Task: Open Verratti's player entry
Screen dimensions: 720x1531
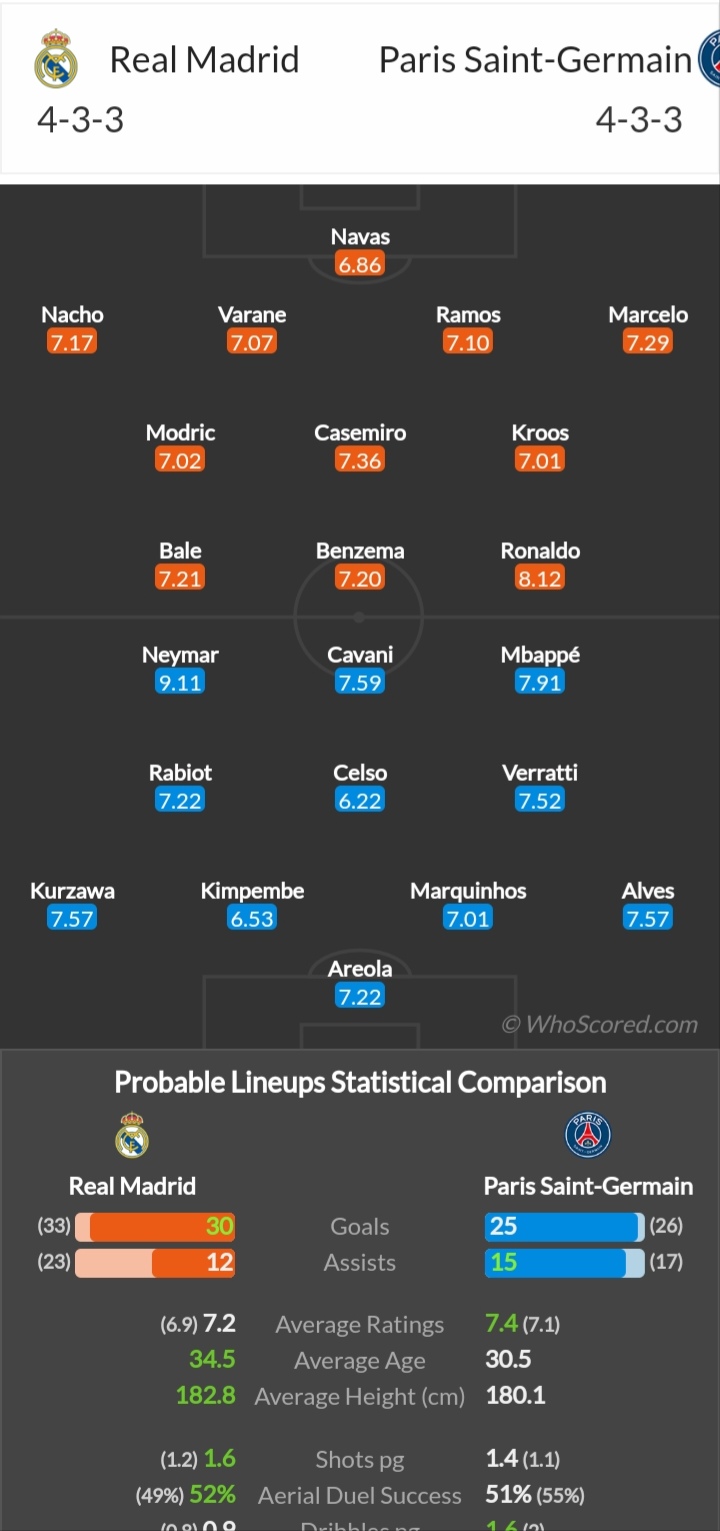Action: tap(540, 787)
